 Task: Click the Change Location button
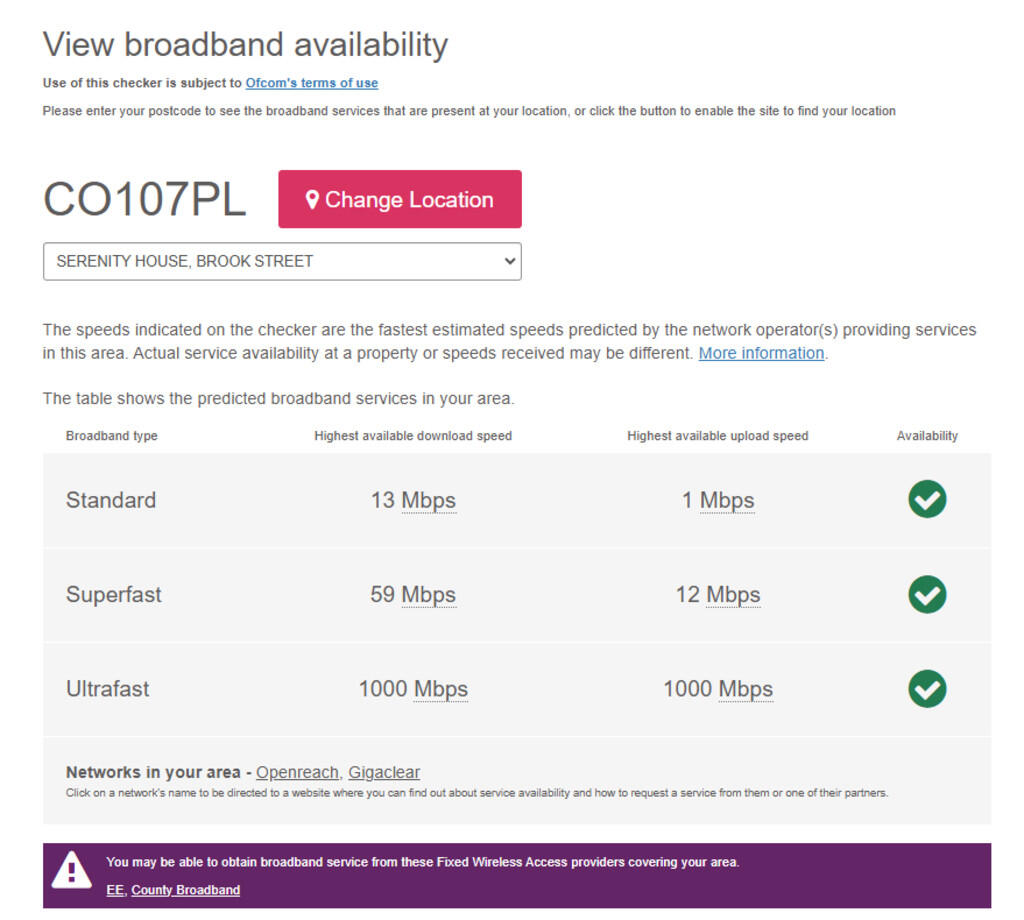[x=400, y=199]
